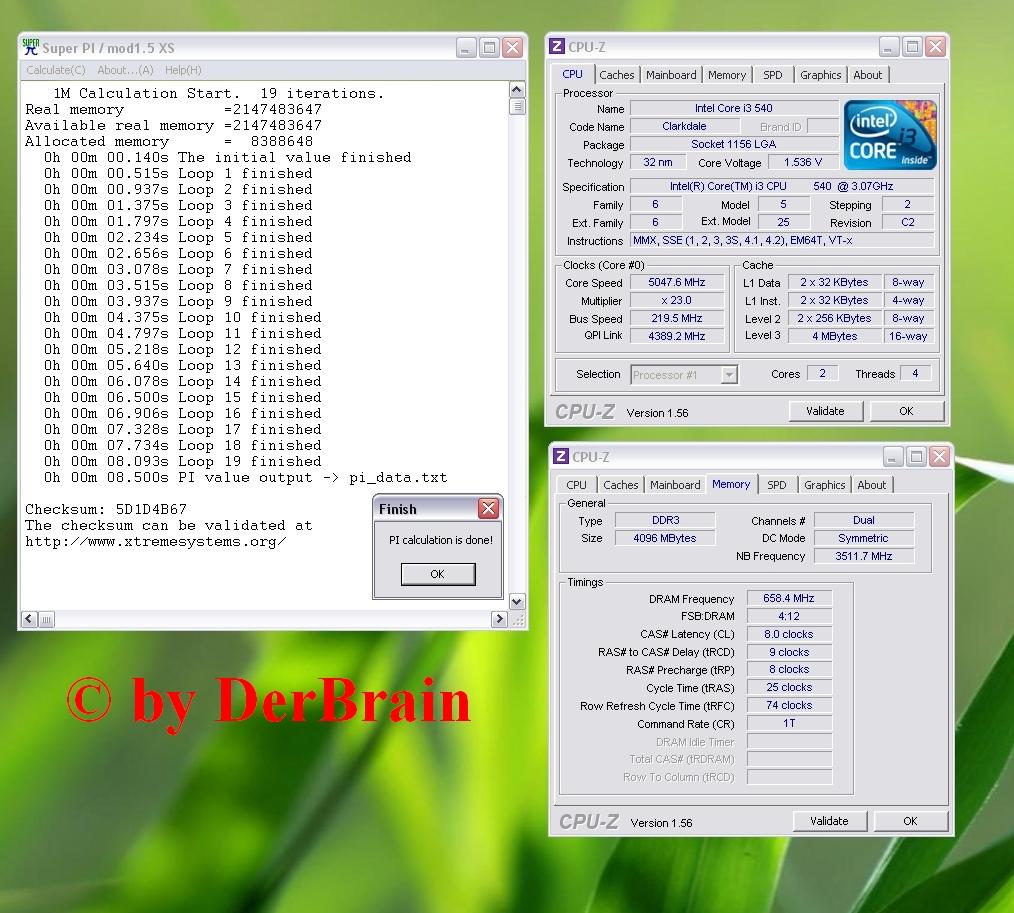
Task: Click the Checksum: 5D1D4B67 line
Action: point(106,510)
